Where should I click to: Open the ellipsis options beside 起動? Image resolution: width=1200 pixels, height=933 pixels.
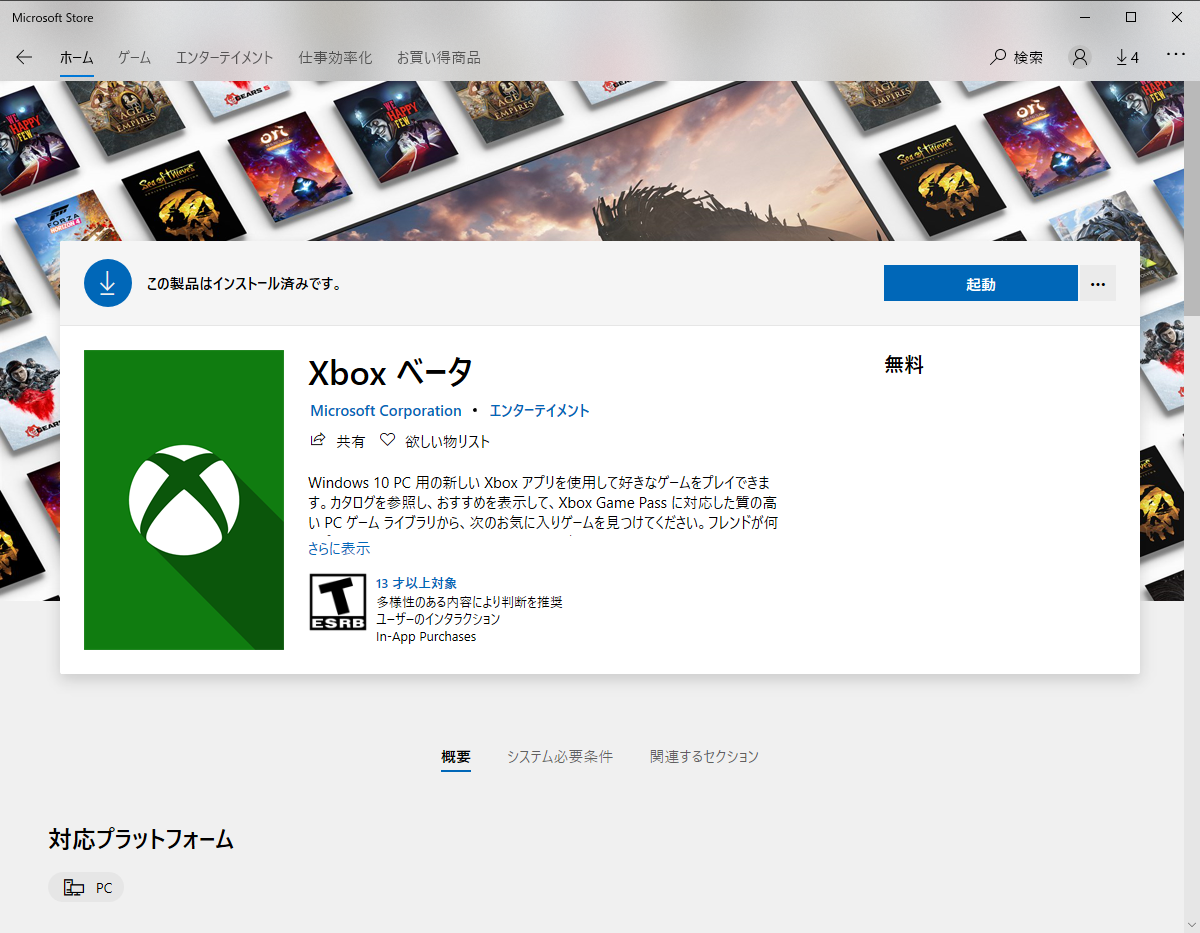pyautogui.click(x=1098, y=283)
